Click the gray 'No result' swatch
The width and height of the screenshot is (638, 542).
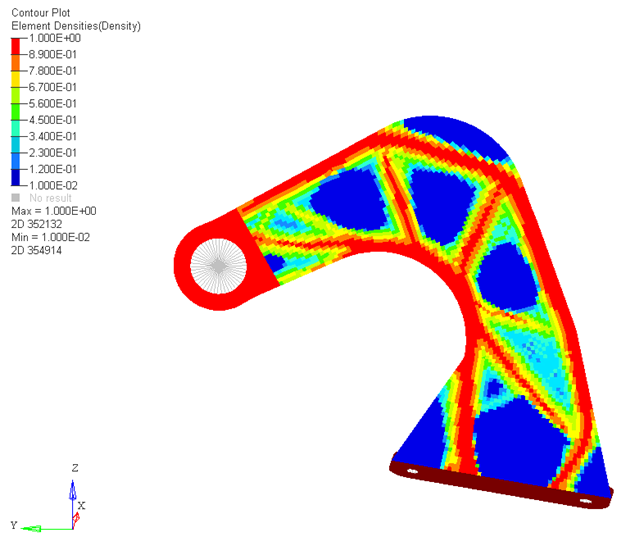(x=15, y=198)
